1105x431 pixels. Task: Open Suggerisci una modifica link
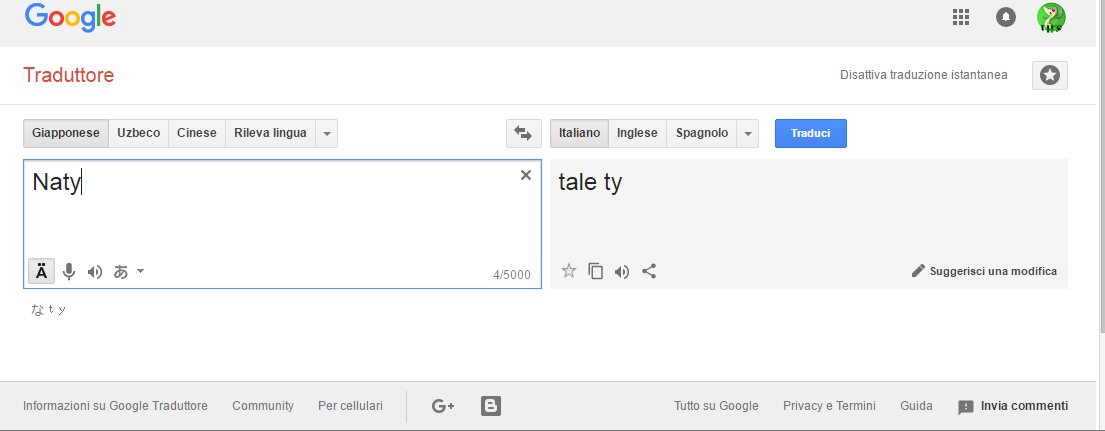point(984,271)
